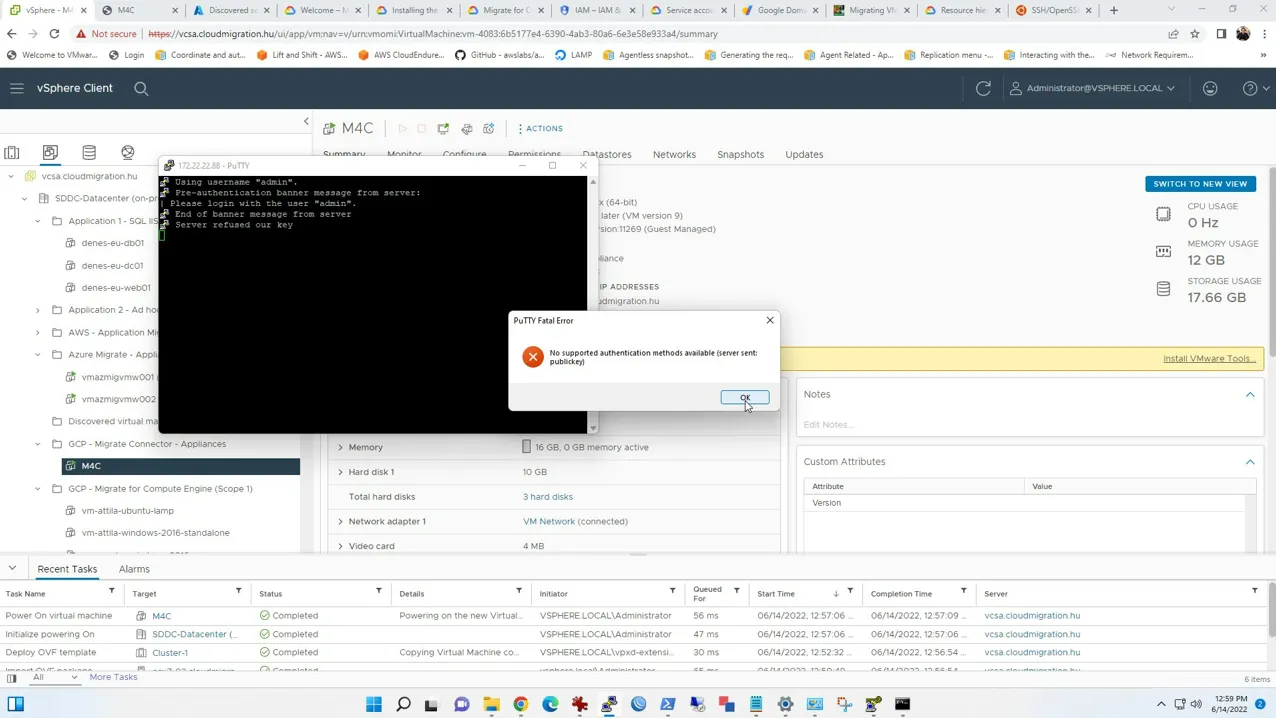The image size is (1276, 718).
Task: Expand the Memory hardware row
Action: (340, 448)
